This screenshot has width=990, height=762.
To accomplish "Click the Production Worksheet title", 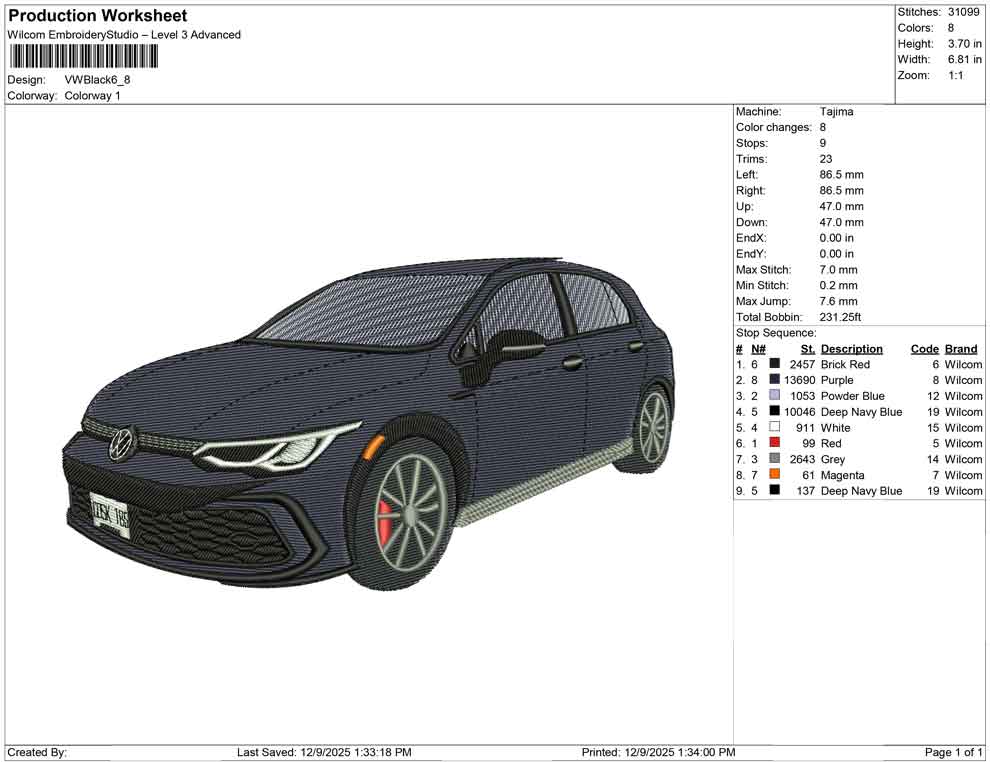I will (98, 16).
